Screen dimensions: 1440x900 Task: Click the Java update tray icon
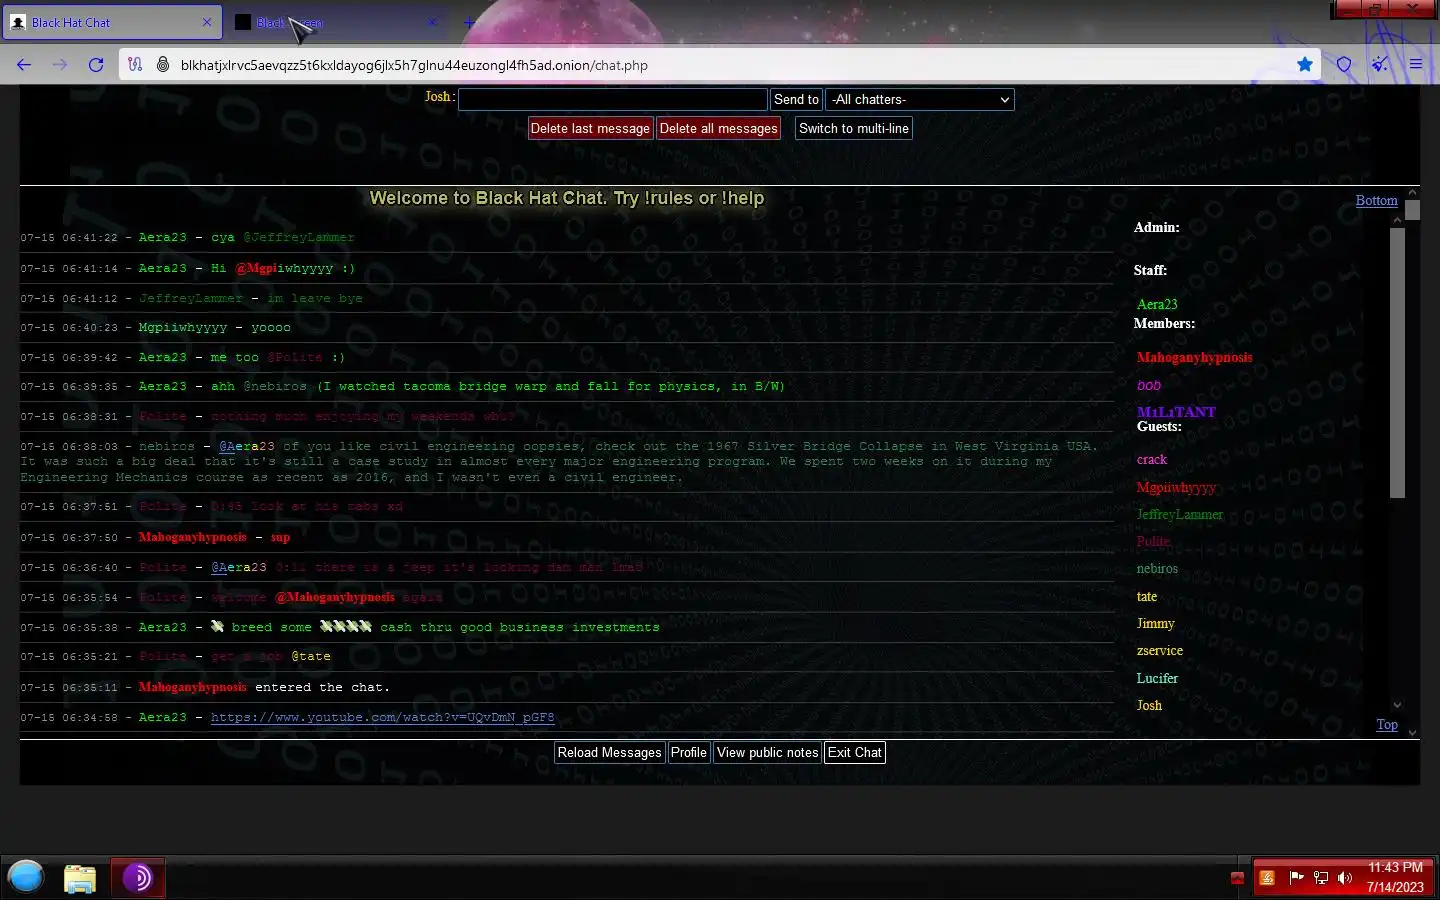click(1267, 878)
